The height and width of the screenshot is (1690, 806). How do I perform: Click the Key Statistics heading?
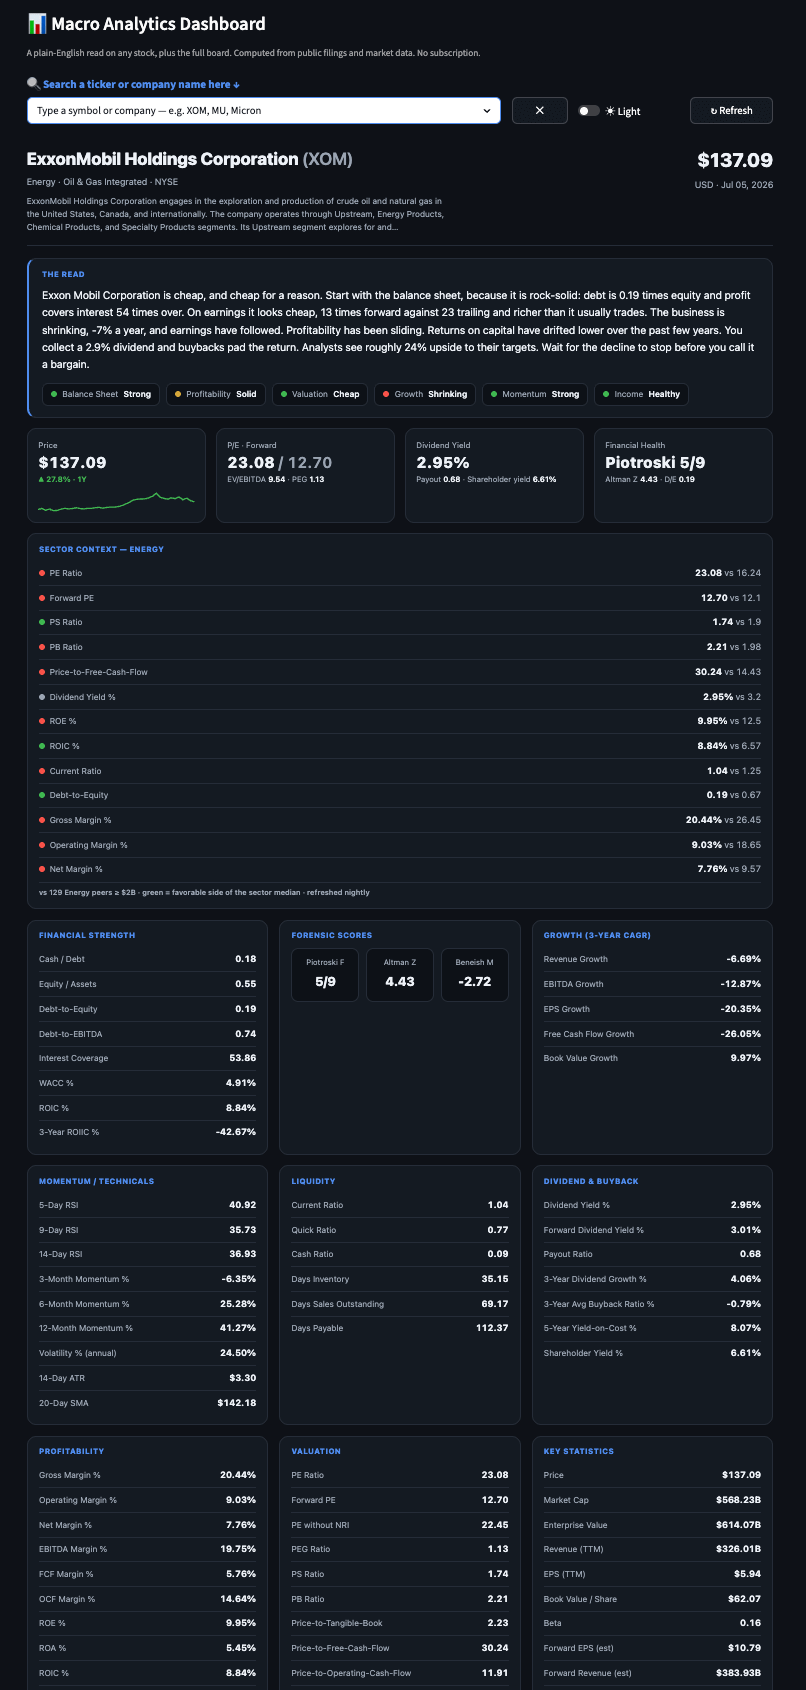(x=579, y=1451)
